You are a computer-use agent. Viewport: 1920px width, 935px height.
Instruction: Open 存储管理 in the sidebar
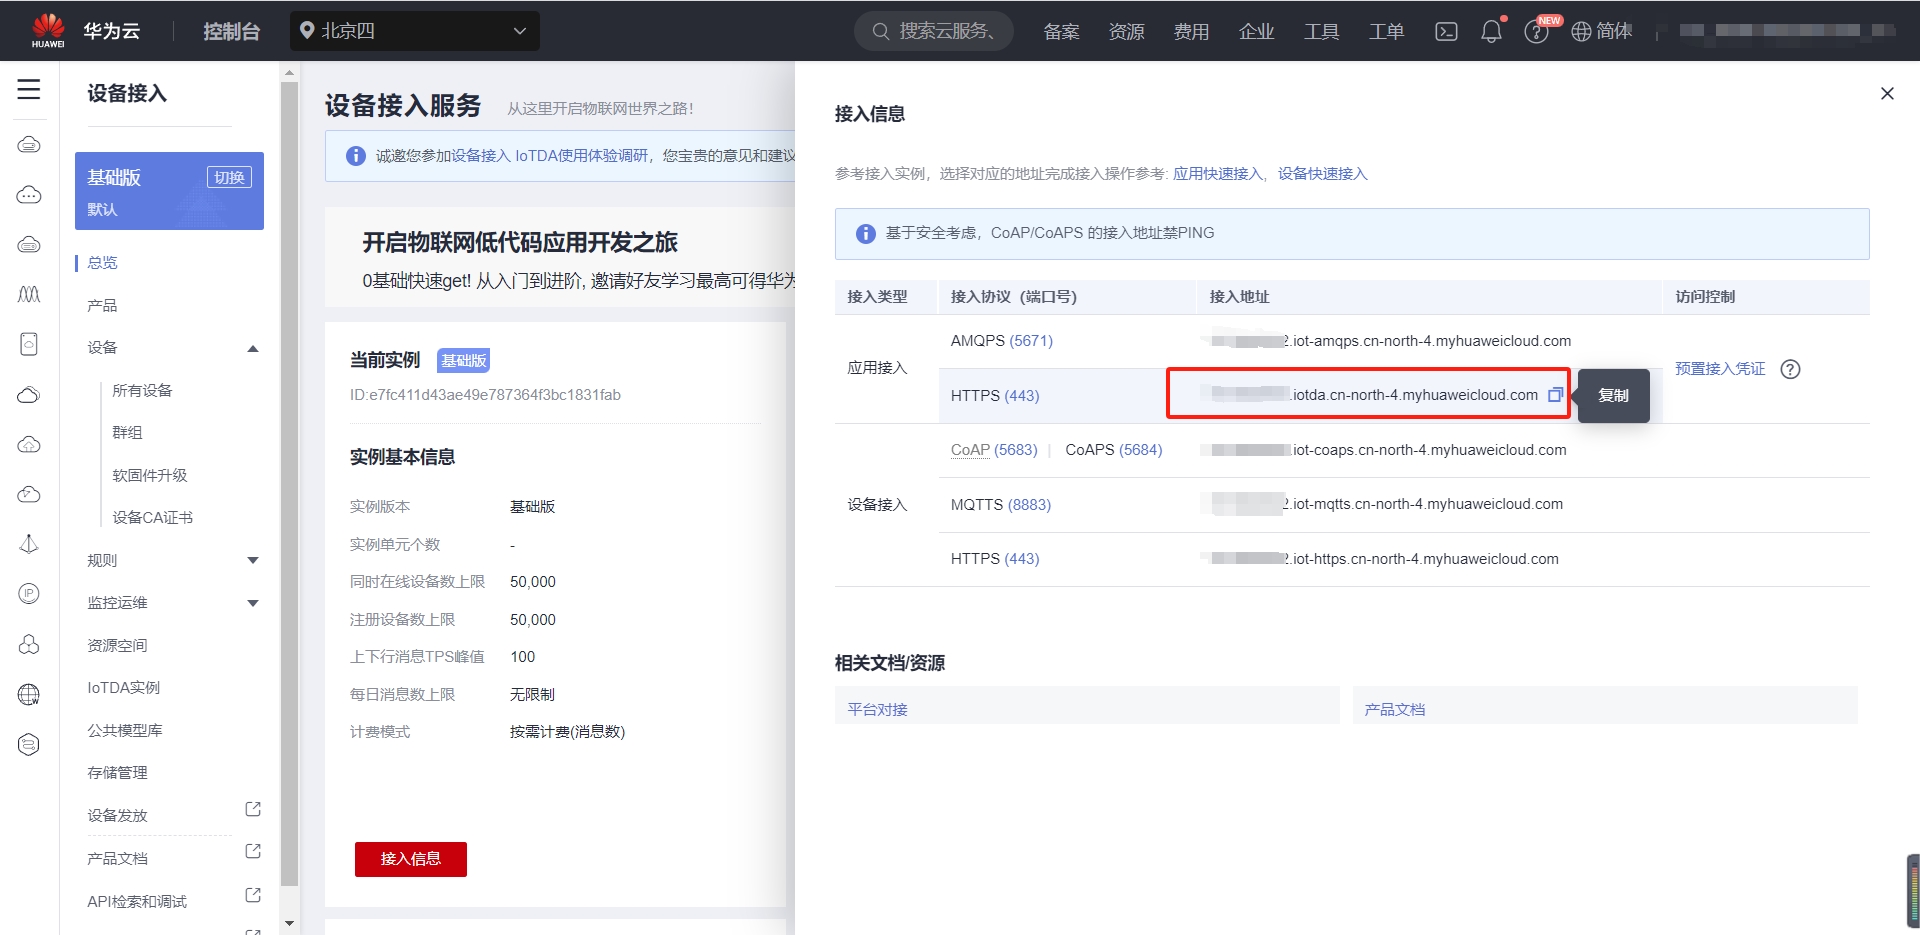pos(117,772)
